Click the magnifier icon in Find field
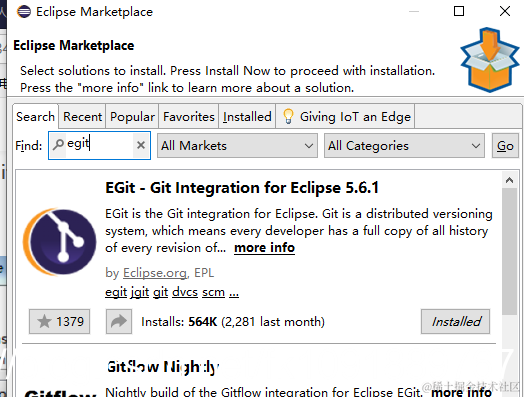524x397 pixels. [58, 144]
